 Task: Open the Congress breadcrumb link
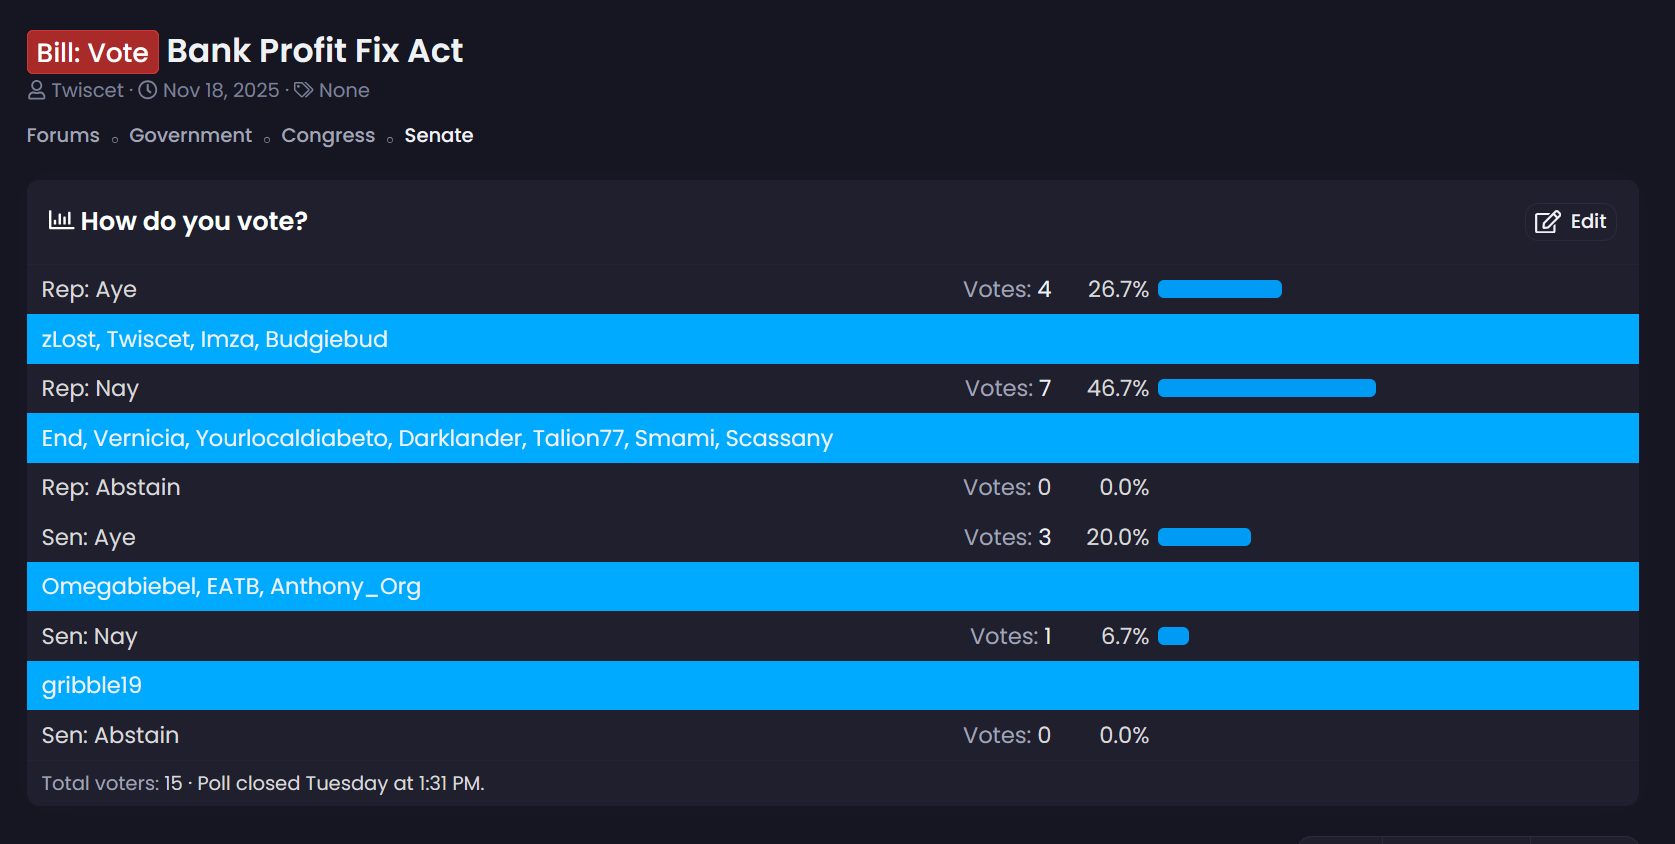point(328,135)
